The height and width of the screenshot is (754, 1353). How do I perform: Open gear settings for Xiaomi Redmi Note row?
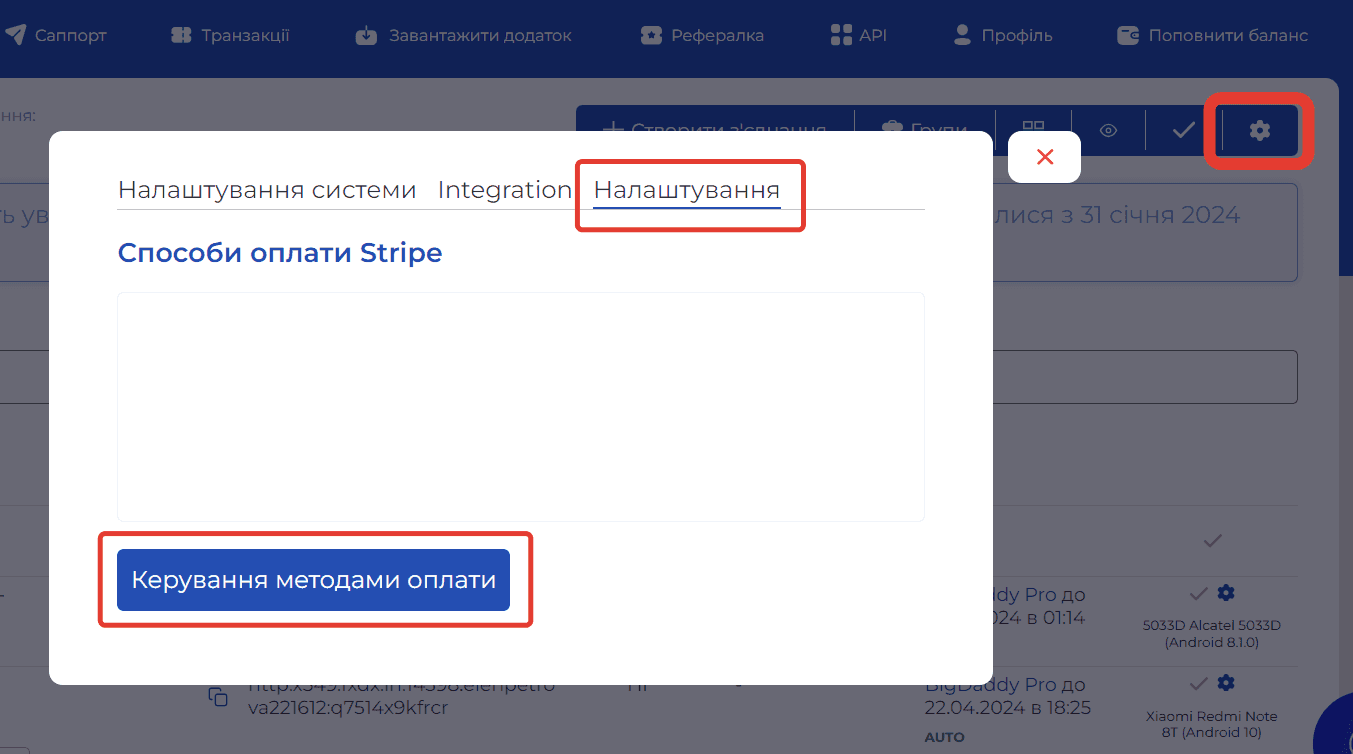[x=1226, y=683]
